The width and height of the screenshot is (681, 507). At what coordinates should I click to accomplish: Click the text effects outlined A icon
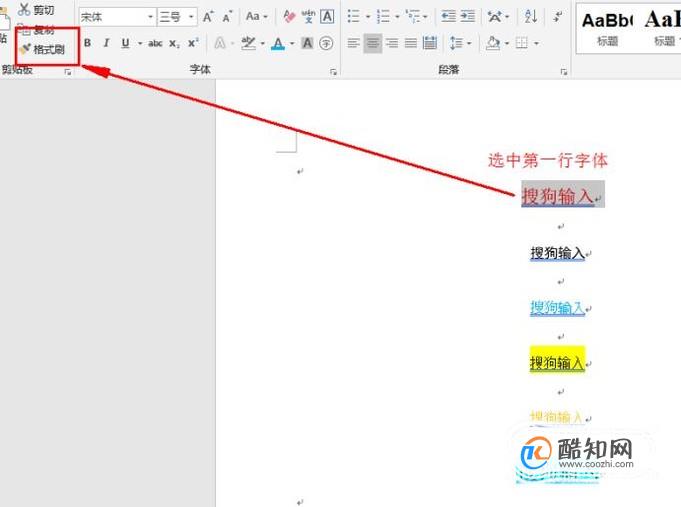coord(221,43)
